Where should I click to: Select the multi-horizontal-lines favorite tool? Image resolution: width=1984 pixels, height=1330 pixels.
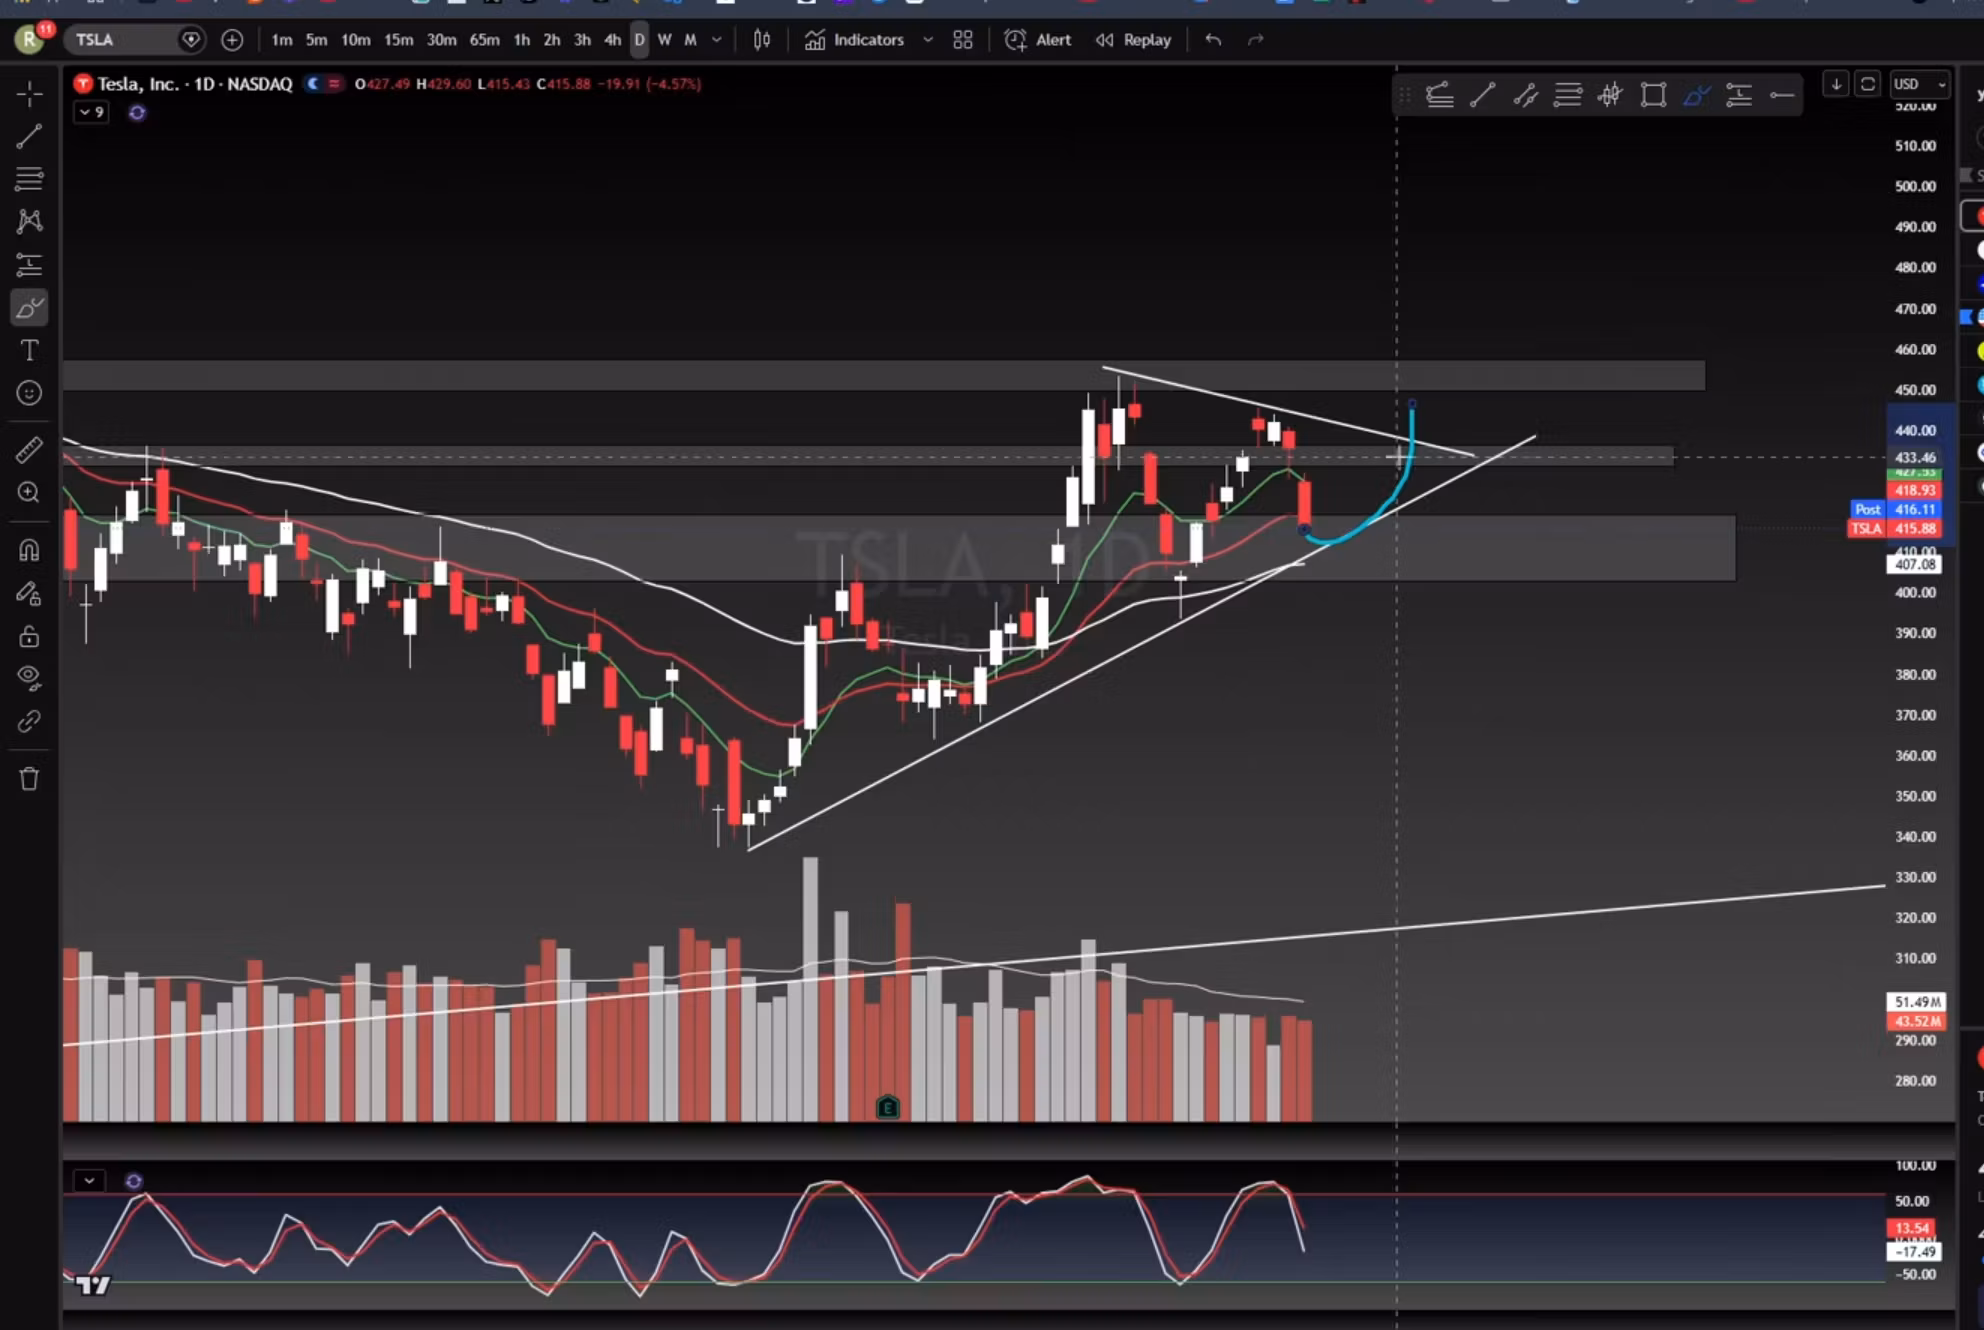tap(1568, 95)
